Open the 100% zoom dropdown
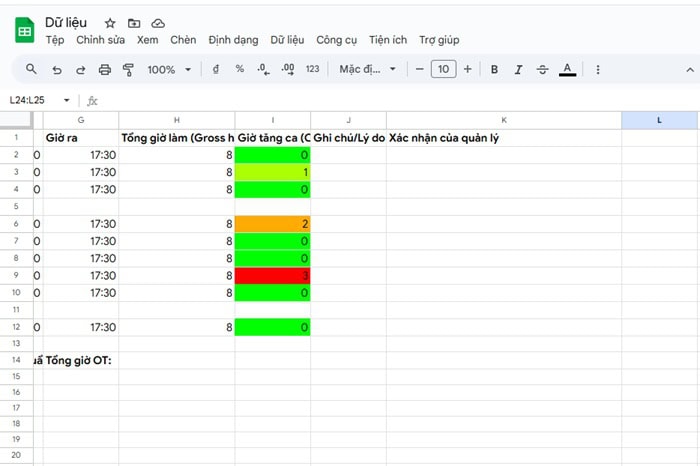This screenshot has width=700, height=466. pyautogui.click(x=168, y=70)
